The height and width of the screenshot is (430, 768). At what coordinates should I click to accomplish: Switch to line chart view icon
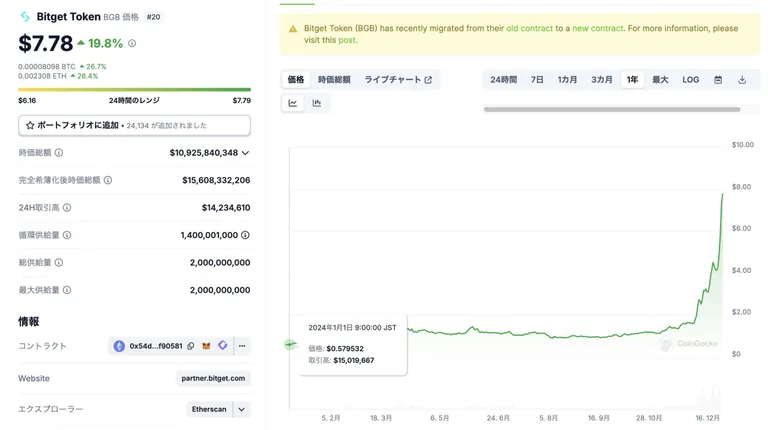[x=293, y=103]
